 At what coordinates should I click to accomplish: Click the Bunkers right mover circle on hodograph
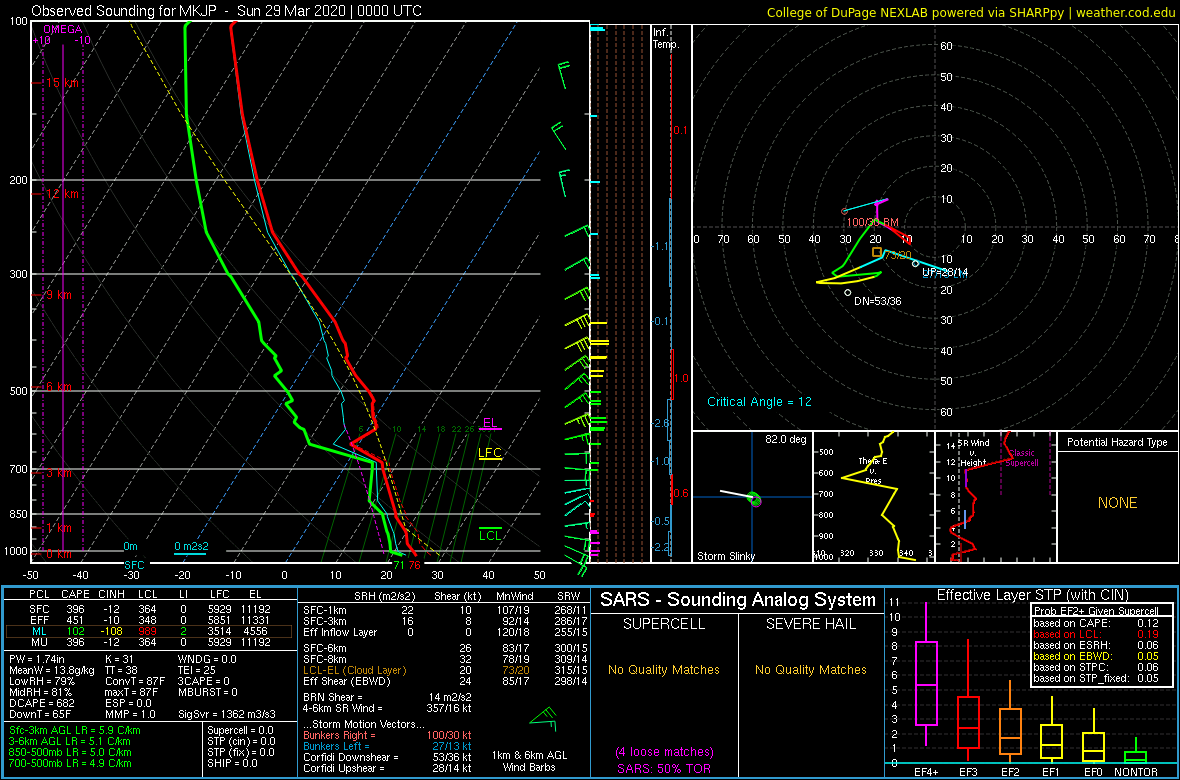[x=844, y=211]
